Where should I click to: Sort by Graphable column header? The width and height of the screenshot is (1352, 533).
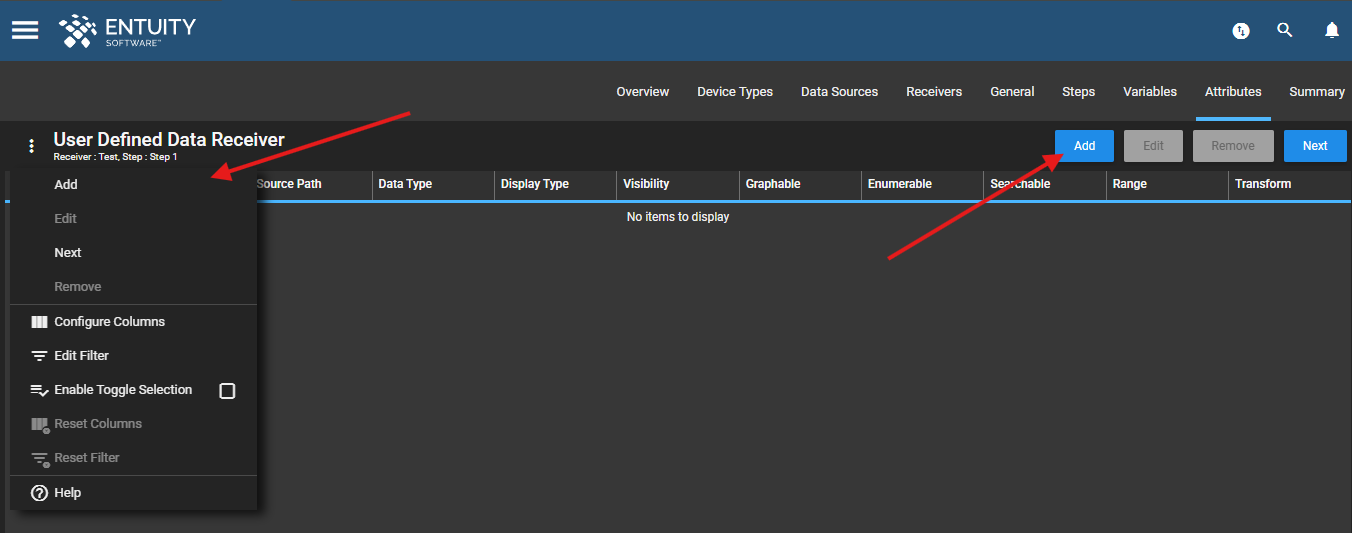[773, 185]
